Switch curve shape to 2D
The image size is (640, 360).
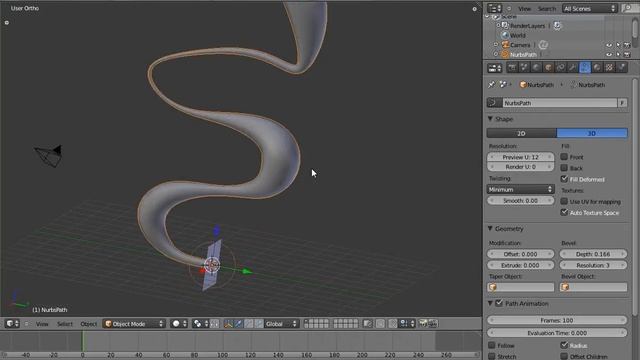522,133
